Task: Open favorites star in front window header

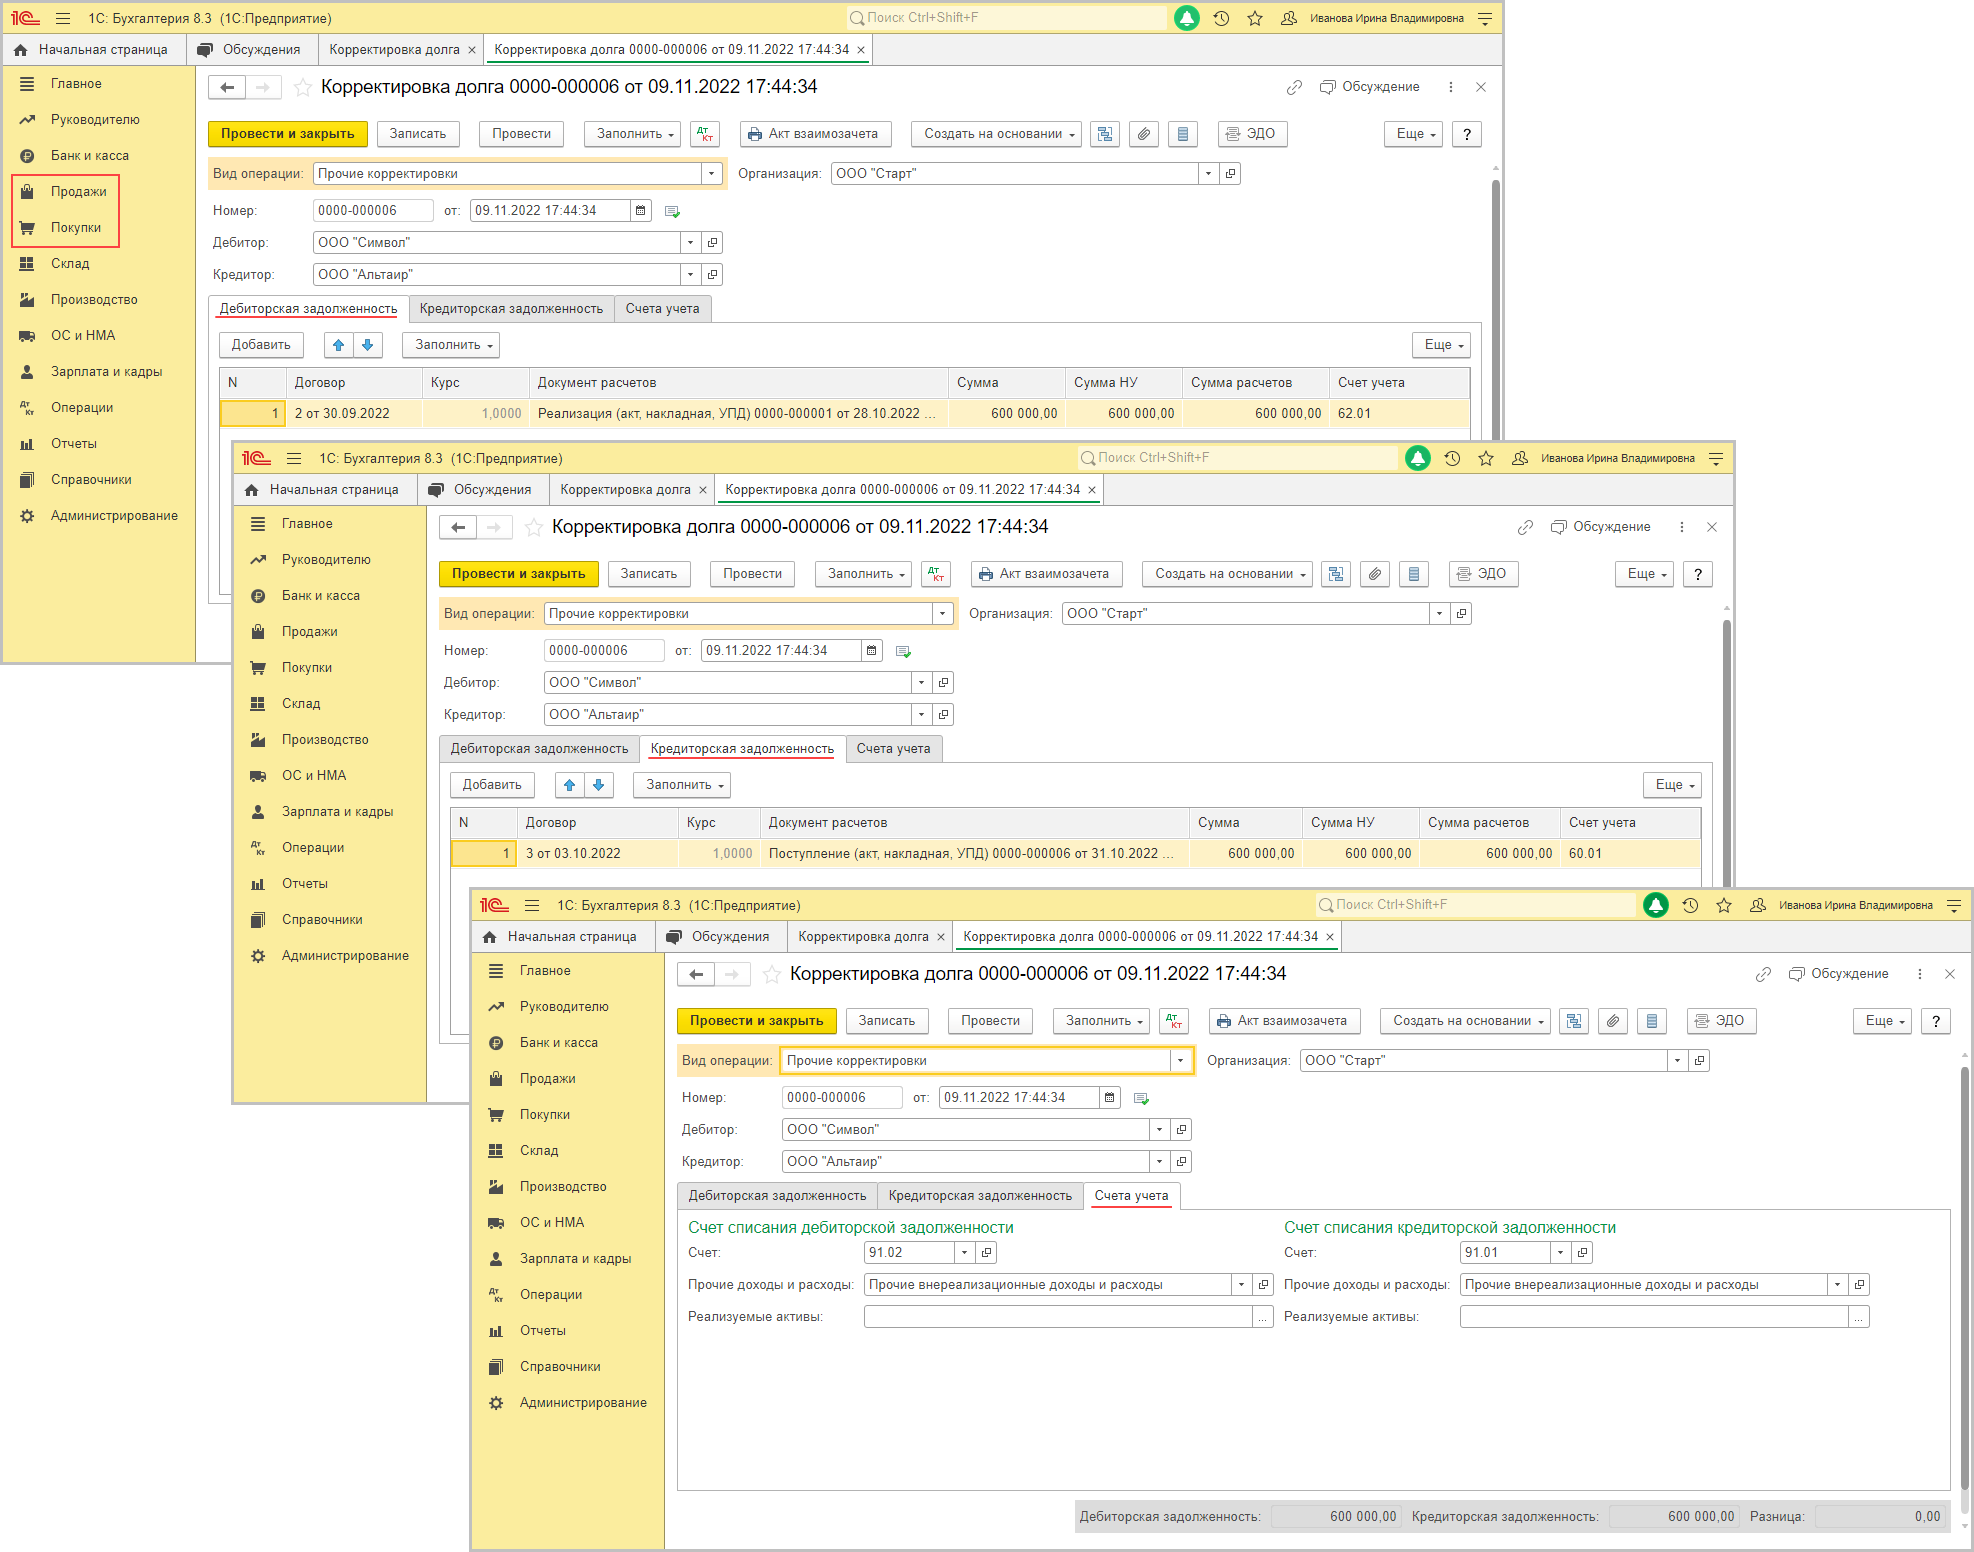Action: coord(1724,905)
